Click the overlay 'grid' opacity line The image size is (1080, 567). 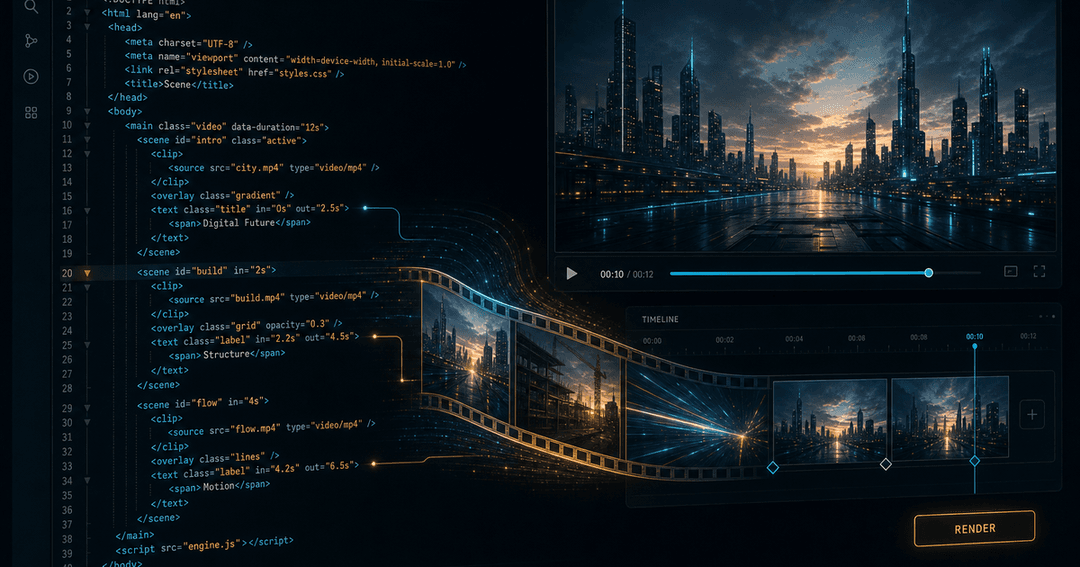[247, 326]
